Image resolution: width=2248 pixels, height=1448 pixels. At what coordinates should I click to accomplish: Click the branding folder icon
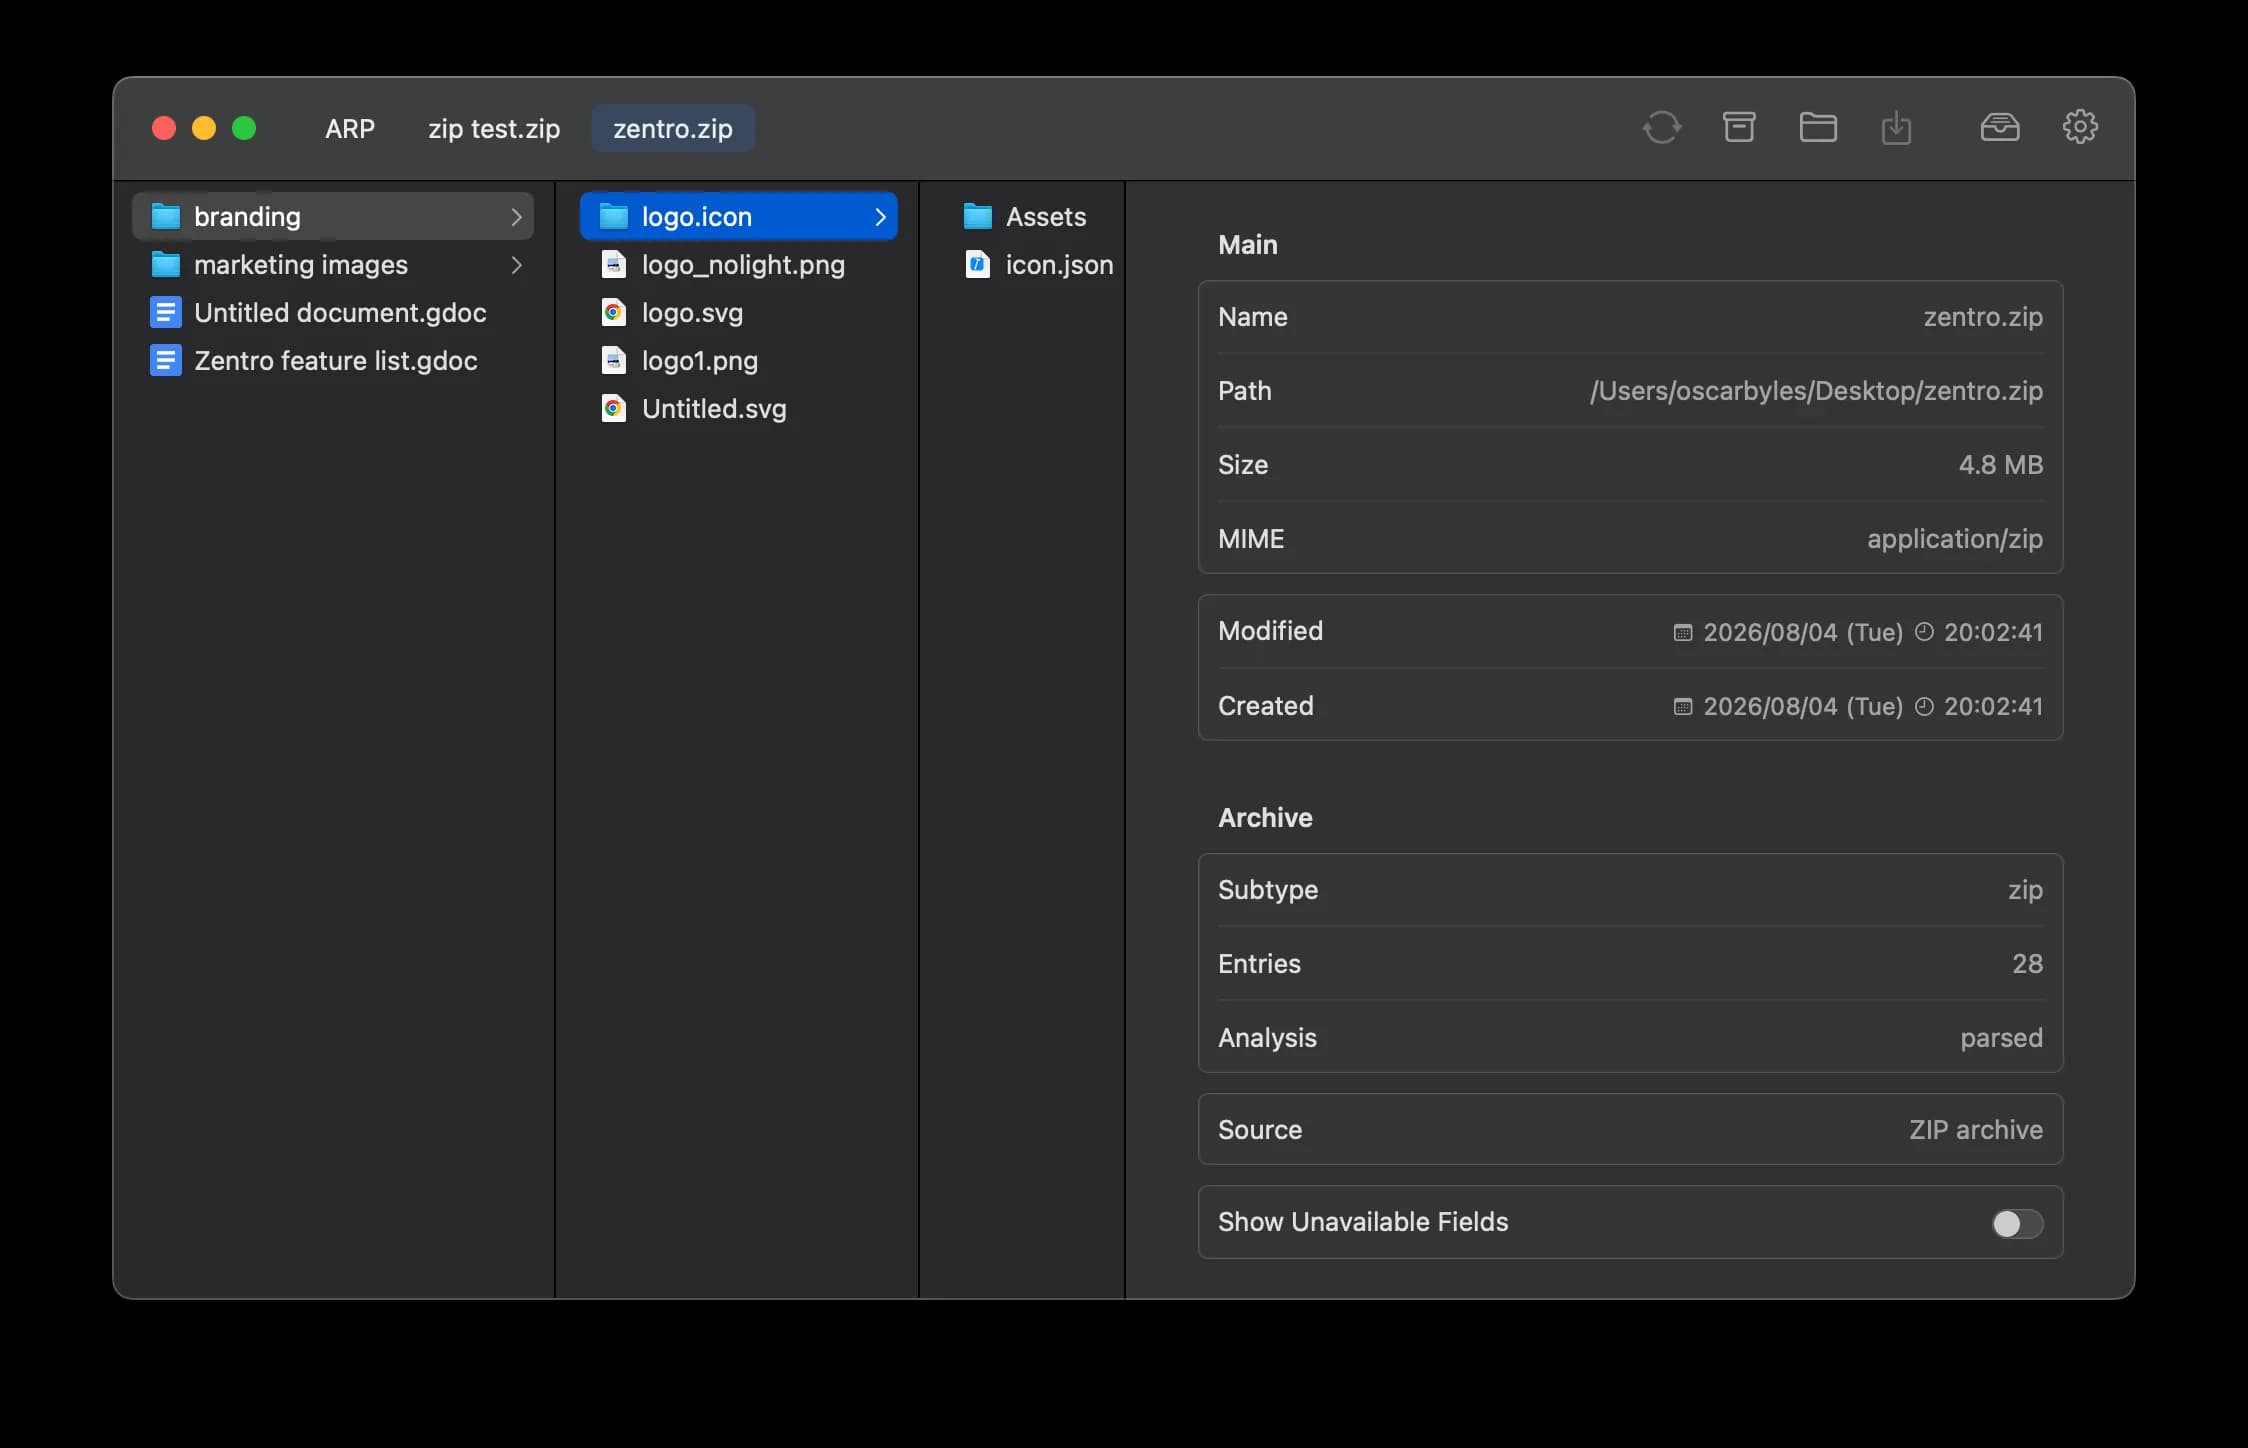click(x=165, y=216)
